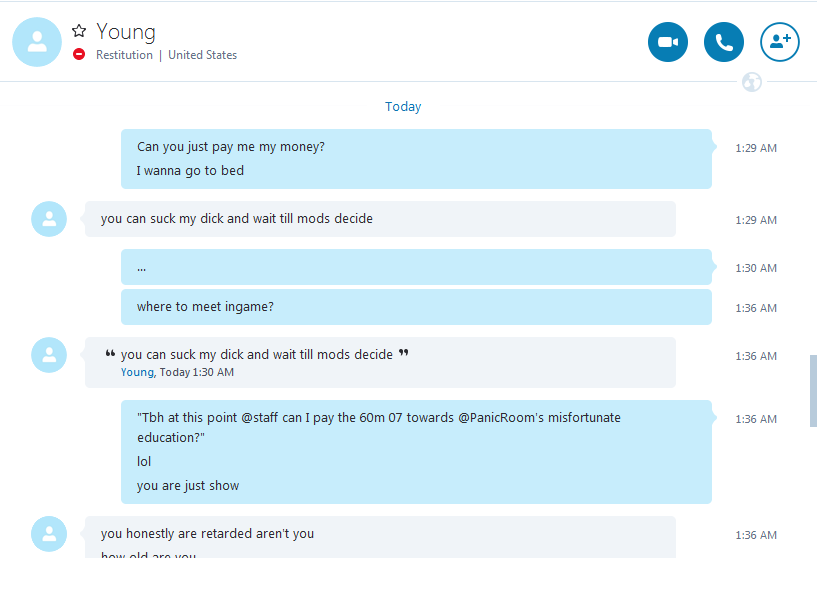
Task: Open the "Today" chat history dropdown
Action: tap(403, 107)
